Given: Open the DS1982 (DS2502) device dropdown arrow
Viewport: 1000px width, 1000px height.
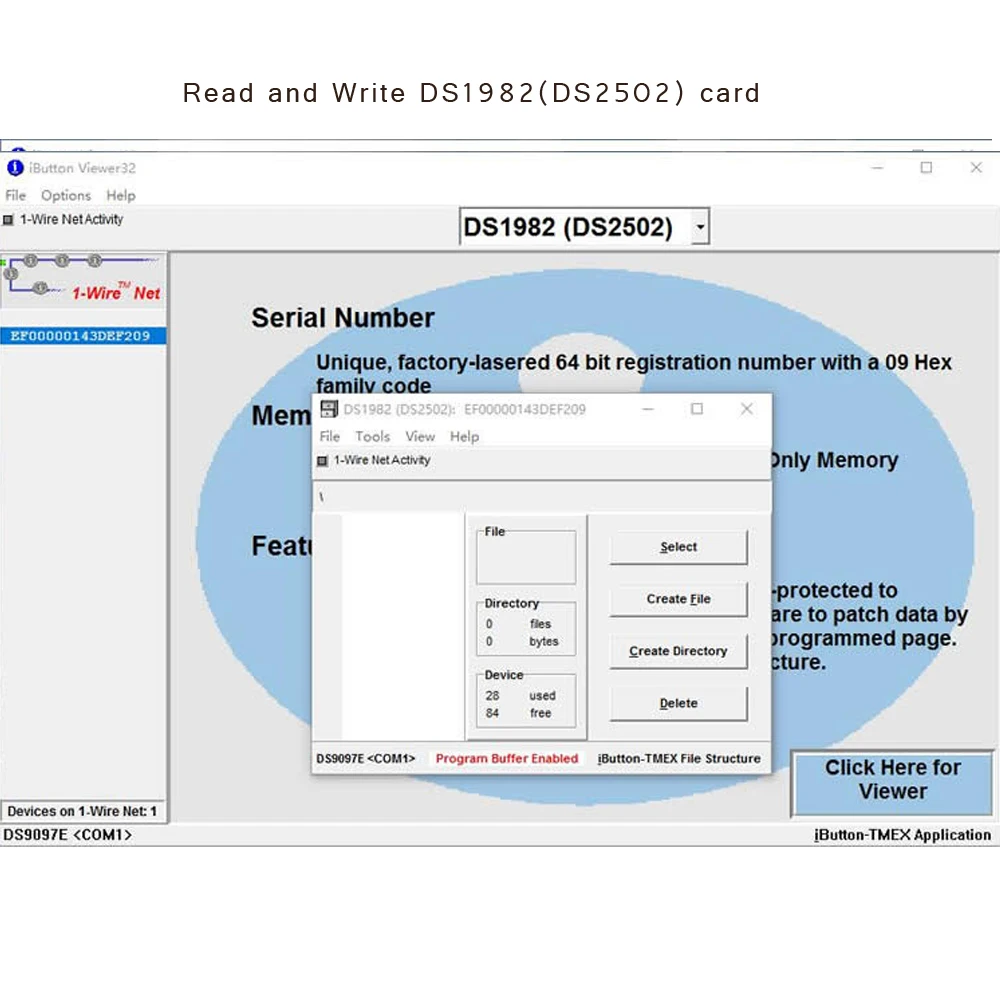Looking at the screenshot, I should click(x=700, y=226).
